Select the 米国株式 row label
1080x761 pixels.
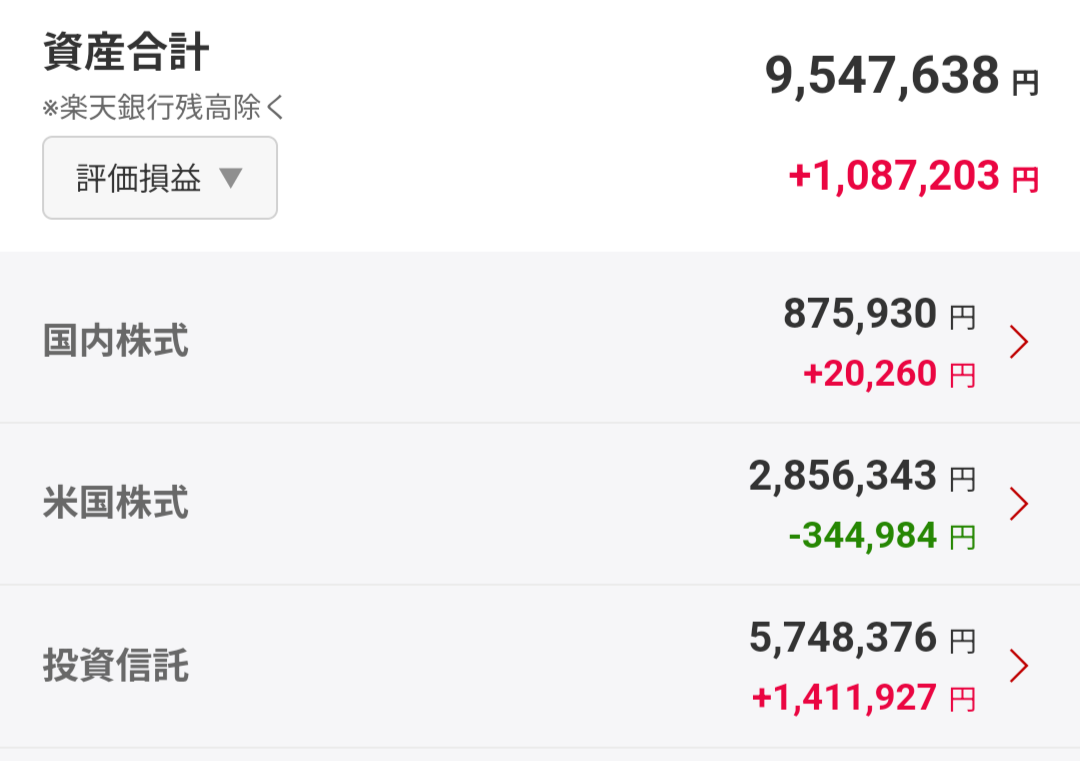pos(116,502)
